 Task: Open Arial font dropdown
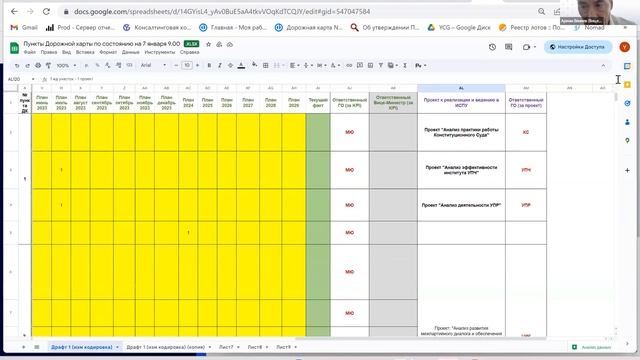tap(153, 65)
